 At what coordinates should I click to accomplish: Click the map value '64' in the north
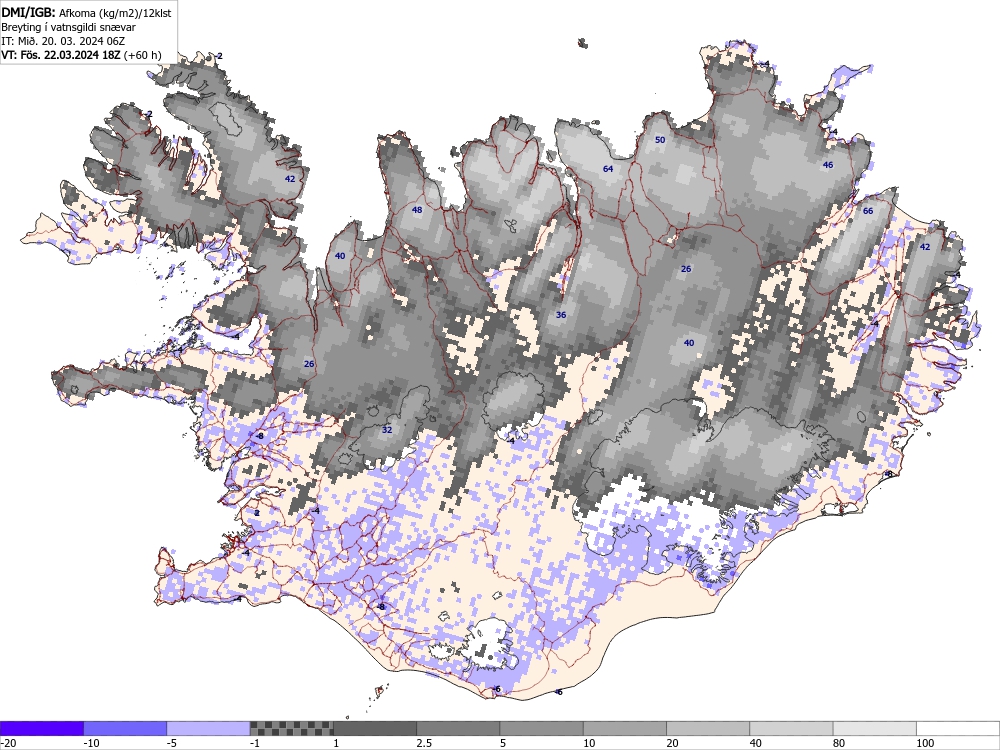(608, 169)
